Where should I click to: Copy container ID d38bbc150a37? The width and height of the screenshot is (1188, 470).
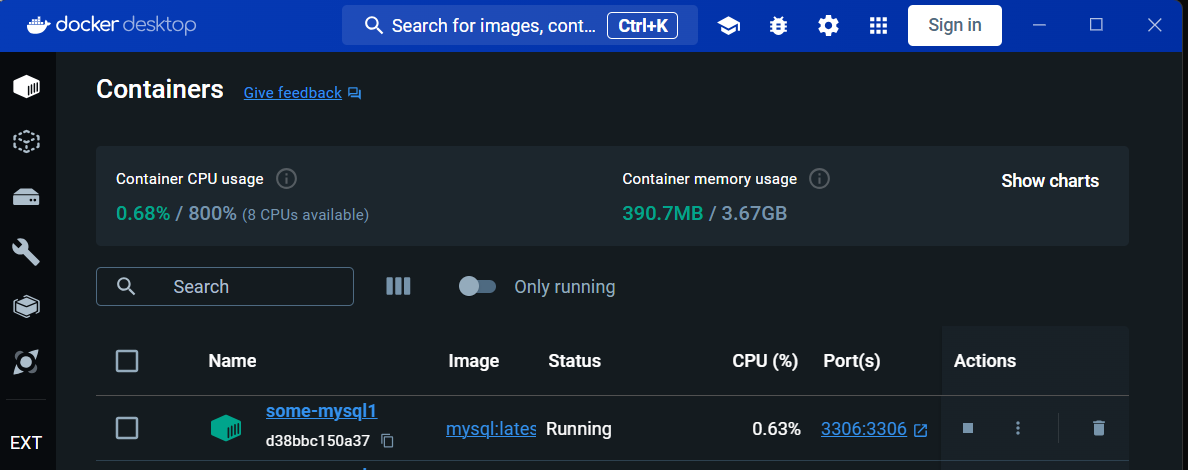[x=388, y=440]
